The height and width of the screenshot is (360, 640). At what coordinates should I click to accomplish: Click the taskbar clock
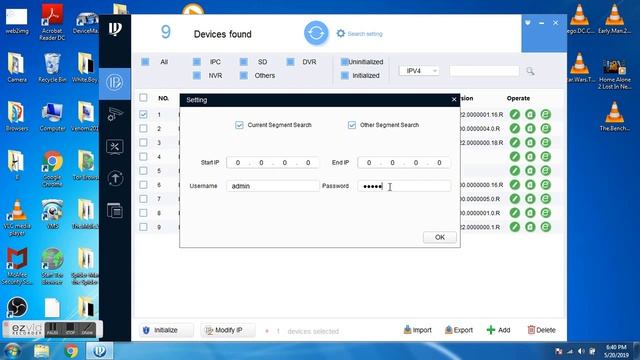pyautogui.click(x=616, y=351)
